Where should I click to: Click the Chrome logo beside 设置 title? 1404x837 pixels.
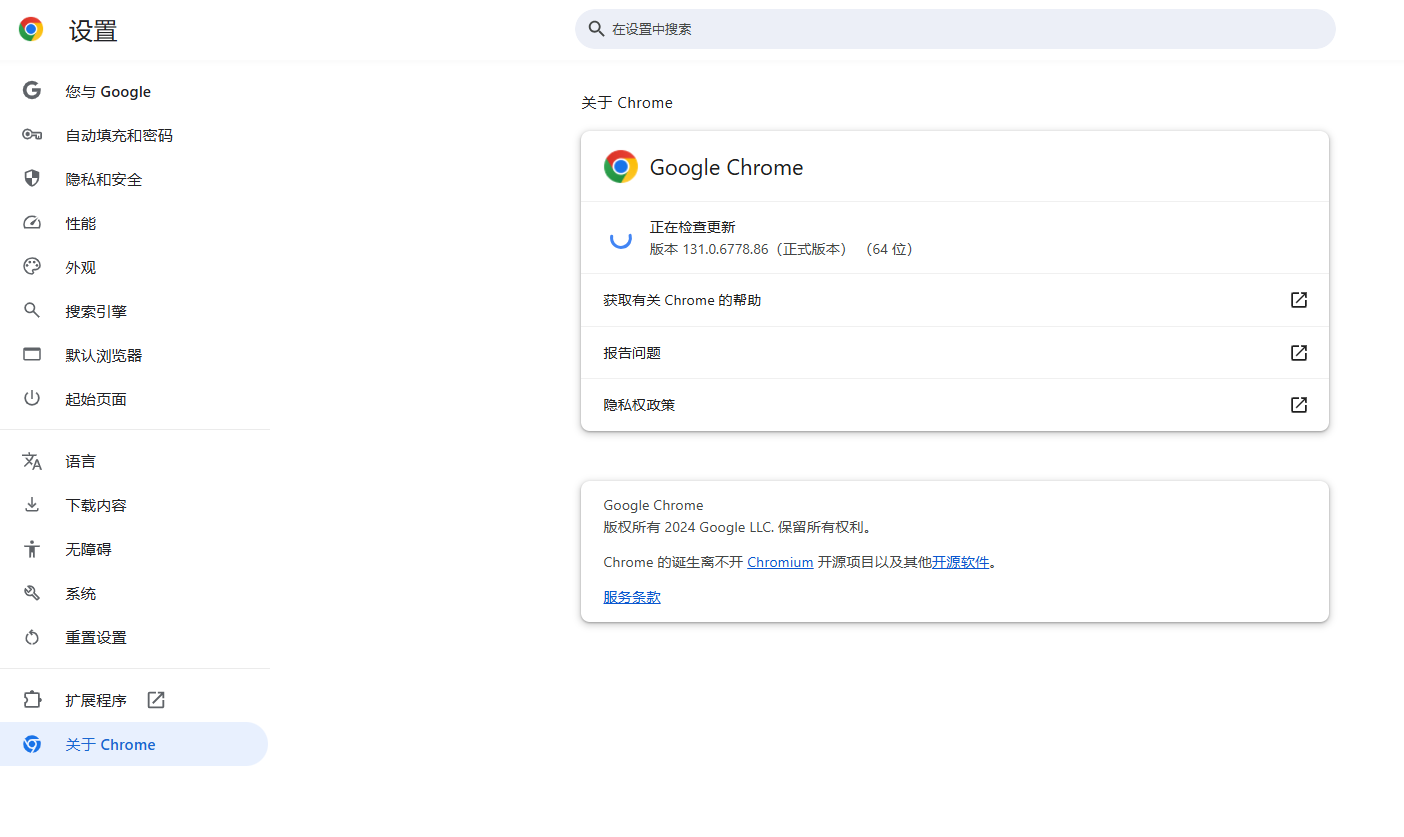click(x=31, y=30)
